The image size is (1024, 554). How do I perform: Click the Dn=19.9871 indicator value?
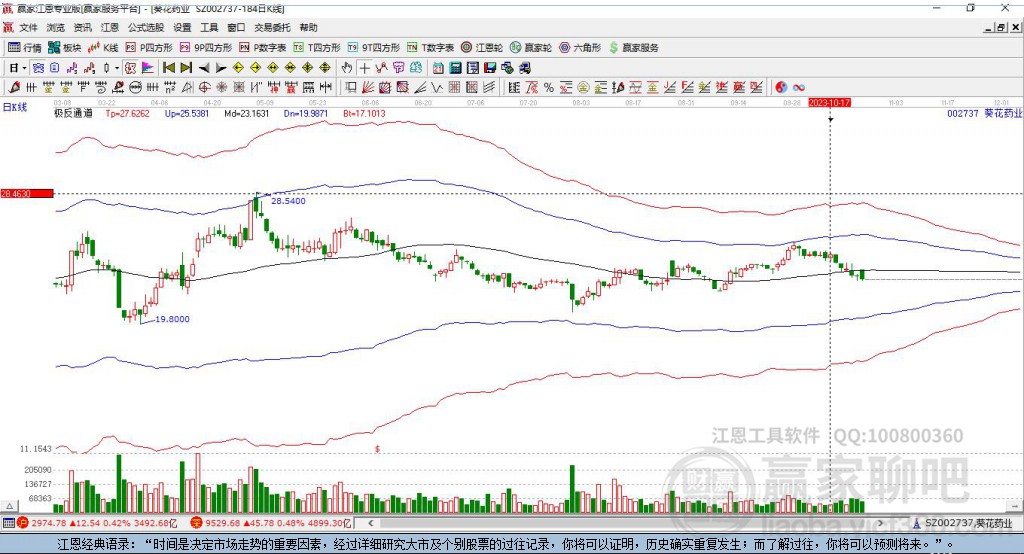306,113
